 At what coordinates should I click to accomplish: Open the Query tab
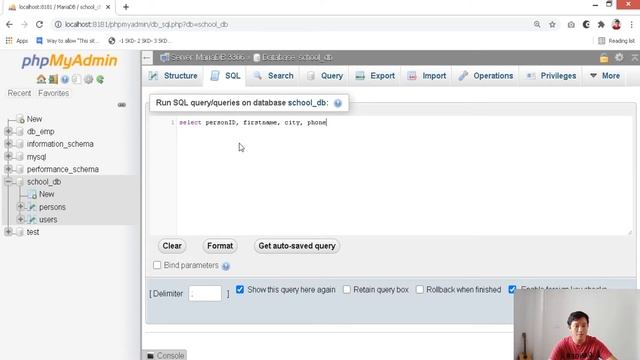325,76
